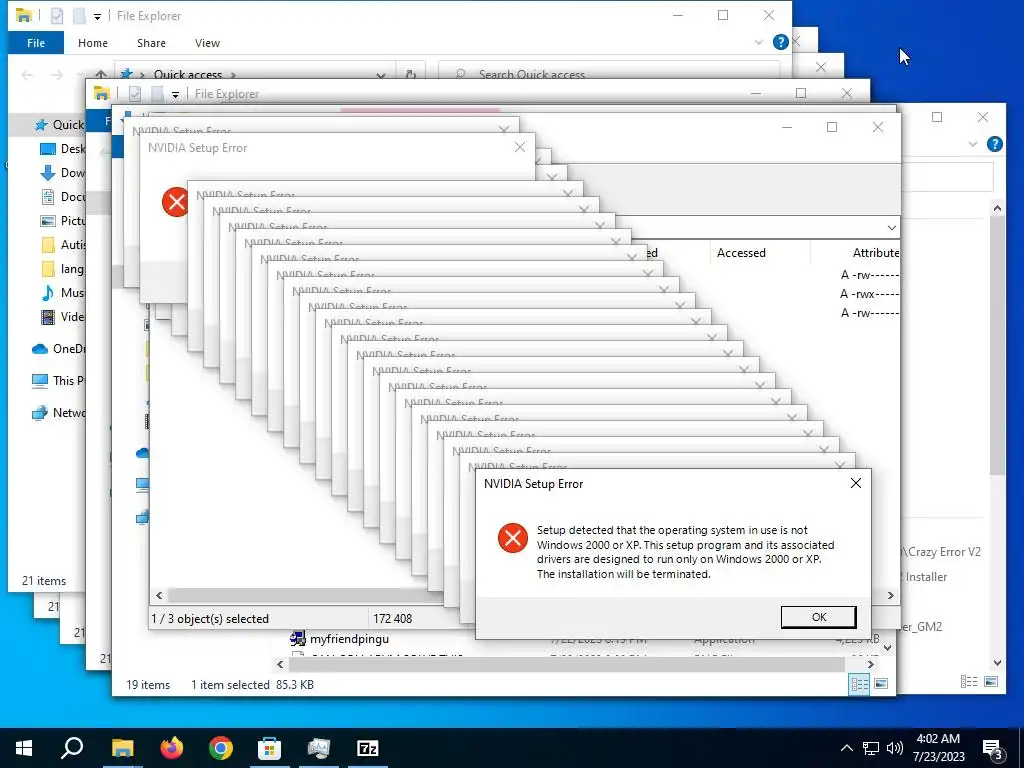Click the Attributes column header
1024x768 pixels.
876,253
